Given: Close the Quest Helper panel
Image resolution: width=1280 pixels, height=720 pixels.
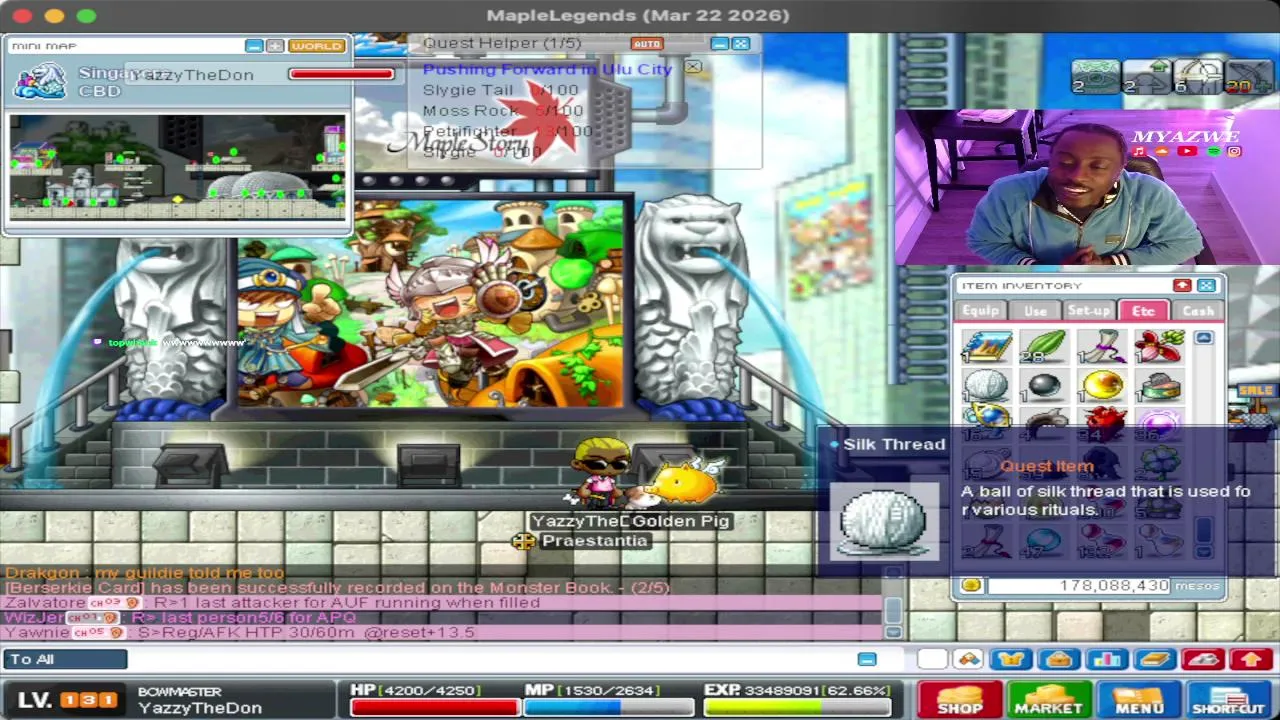Looking at the screenshot, I should pyautogui.click(x=741, y=44).
